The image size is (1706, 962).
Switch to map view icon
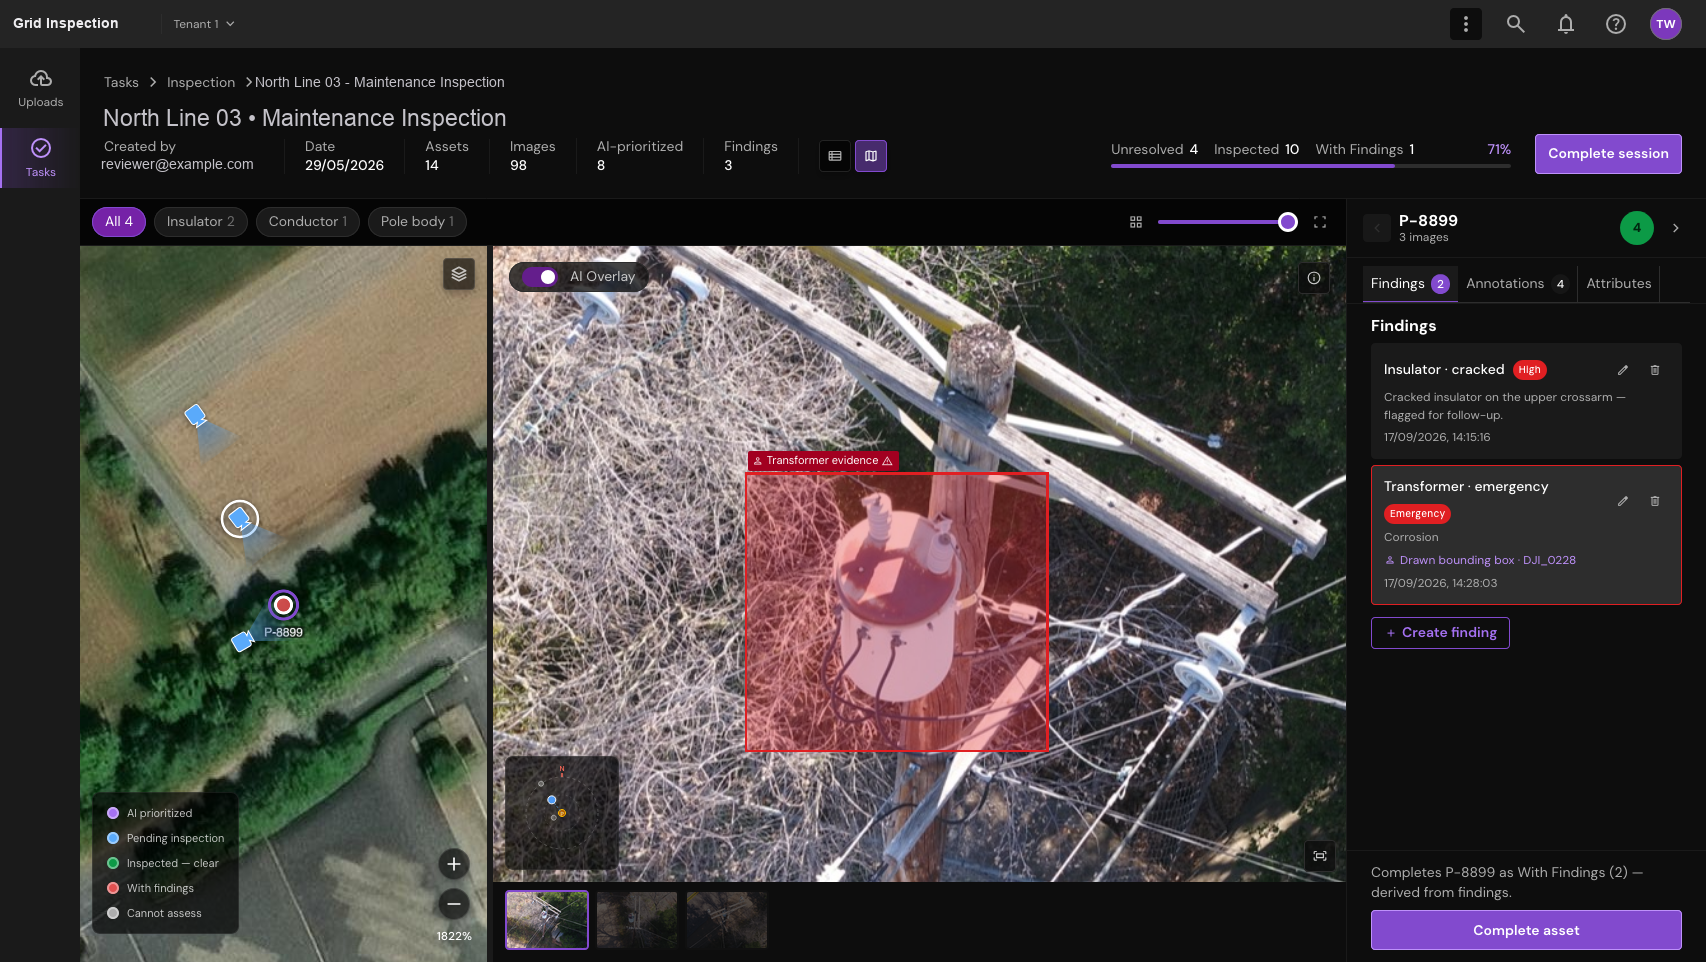pyautogui.click(x=871, y=156)
